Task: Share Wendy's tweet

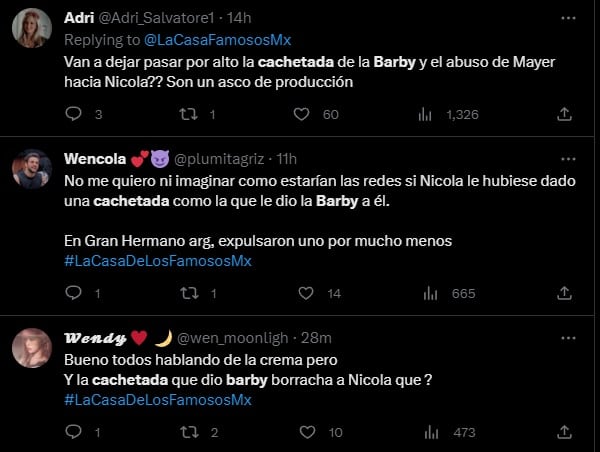Action: coord(564,432)
